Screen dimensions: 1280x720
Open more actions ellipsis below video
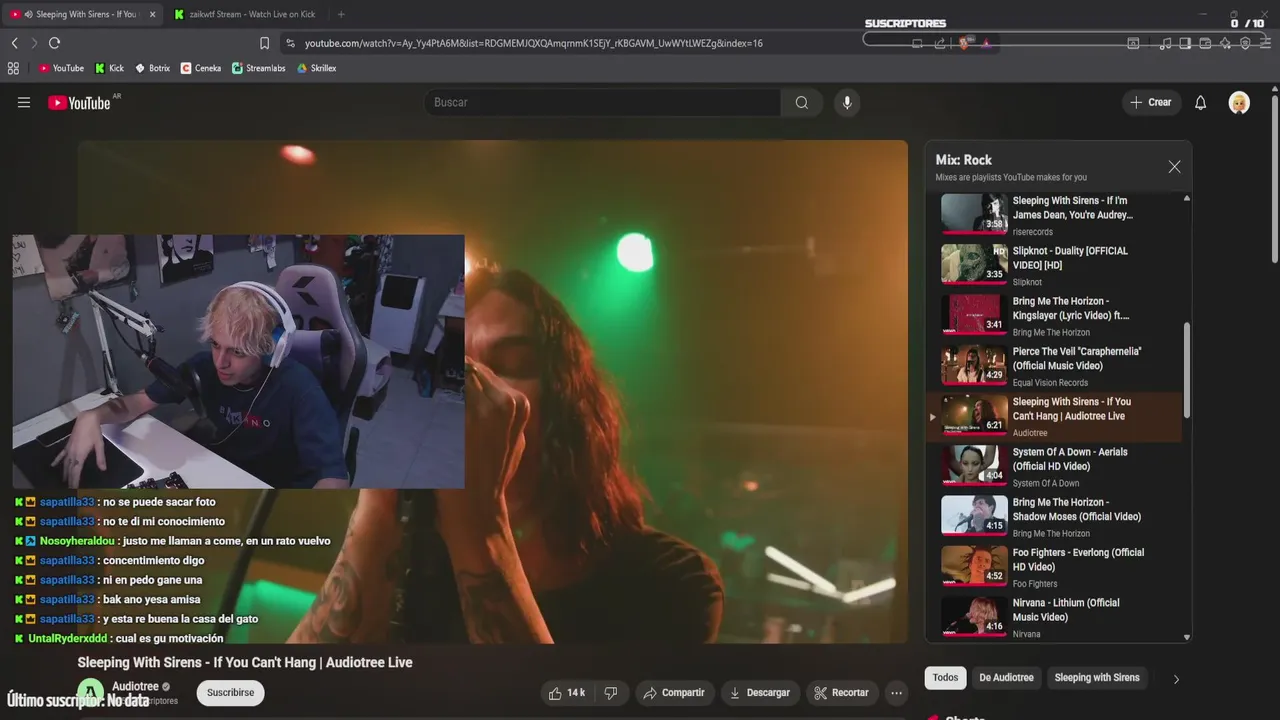click(897, 692)
